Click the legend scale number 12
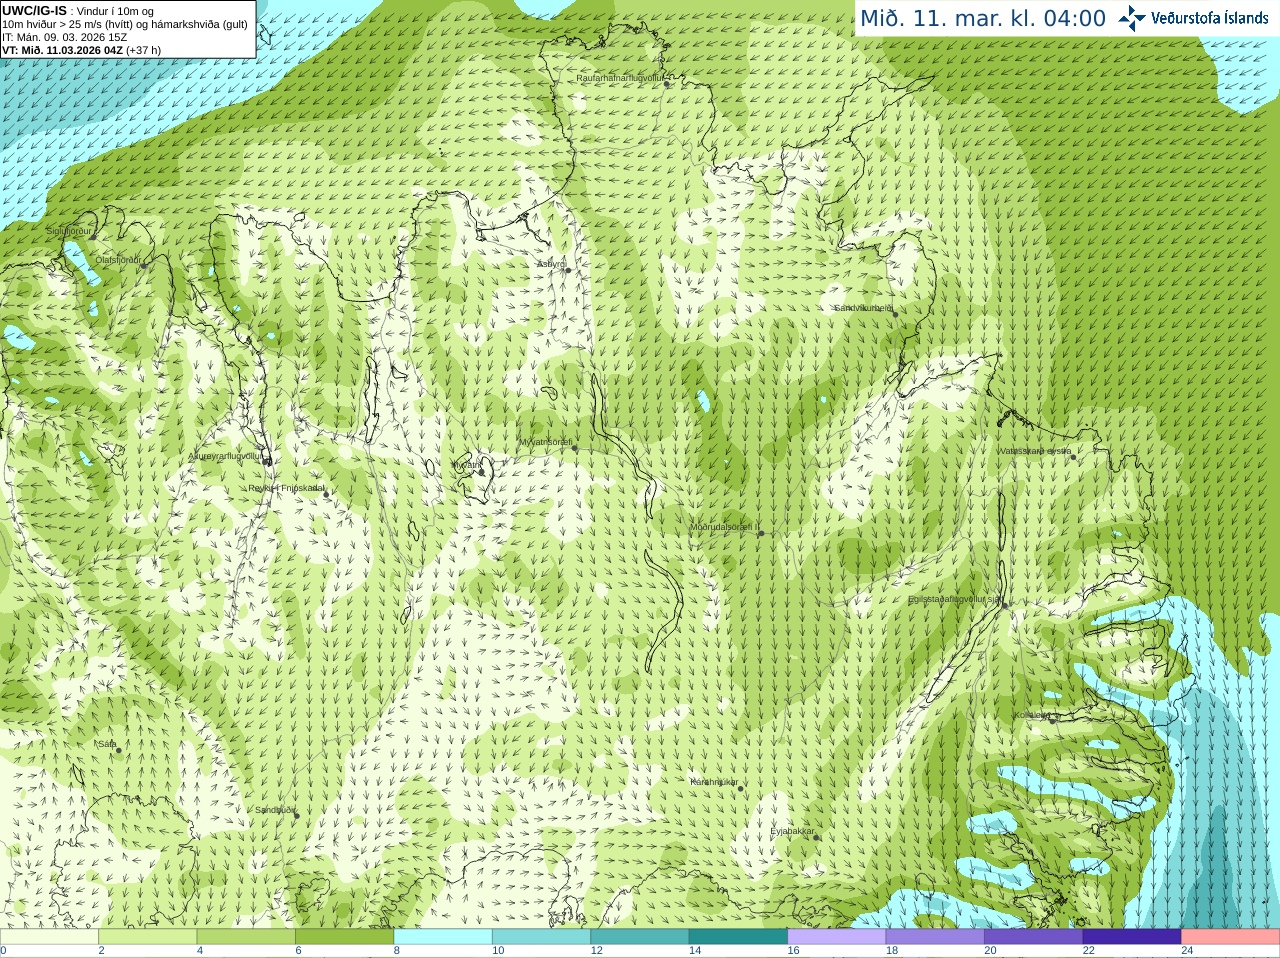 596,951
